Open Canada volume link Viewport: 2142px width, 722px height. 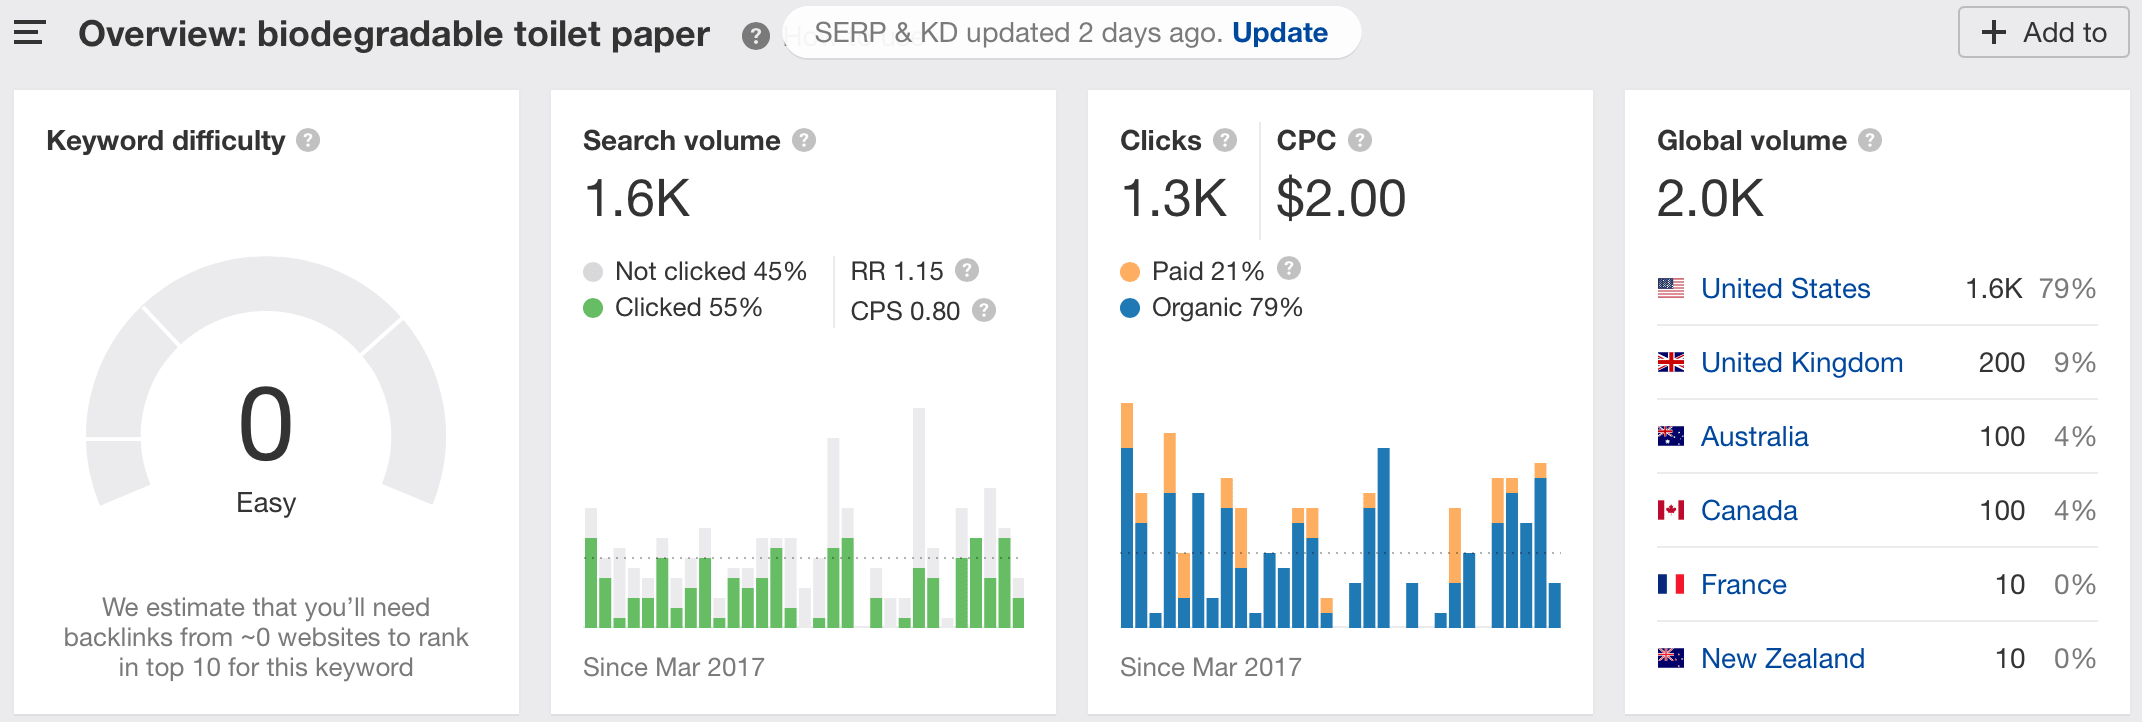pos(1749,511)
